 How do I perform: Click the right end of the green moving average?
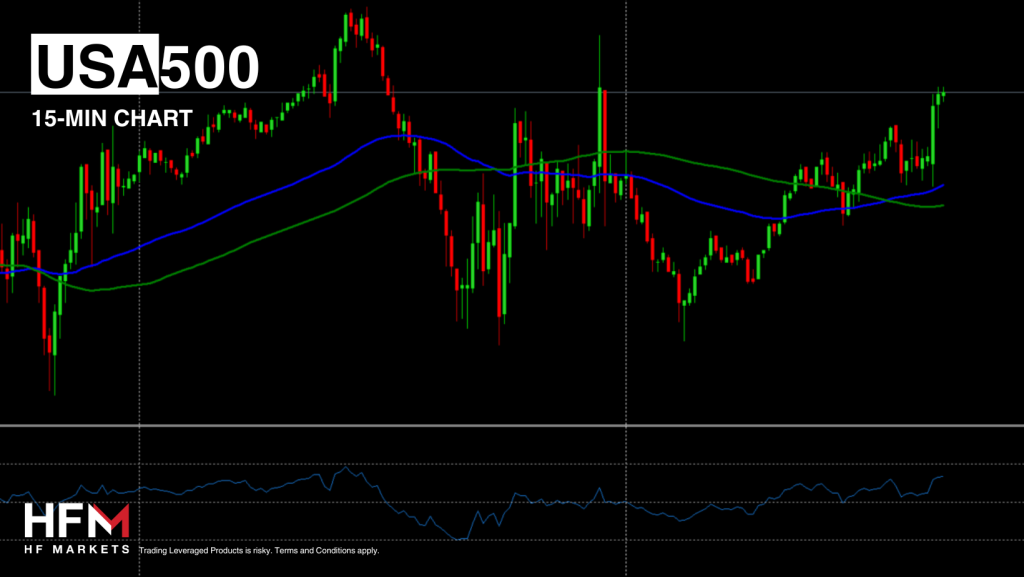tap(942, 205)
